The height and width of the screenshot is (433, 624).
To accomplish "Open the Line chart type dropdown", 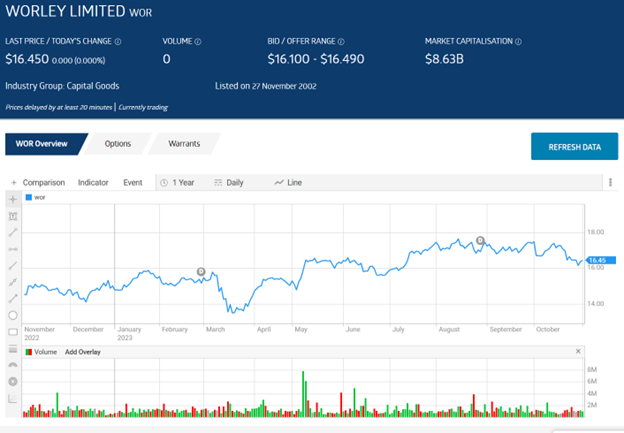I will pyautogui.click(x=288, y=183).
